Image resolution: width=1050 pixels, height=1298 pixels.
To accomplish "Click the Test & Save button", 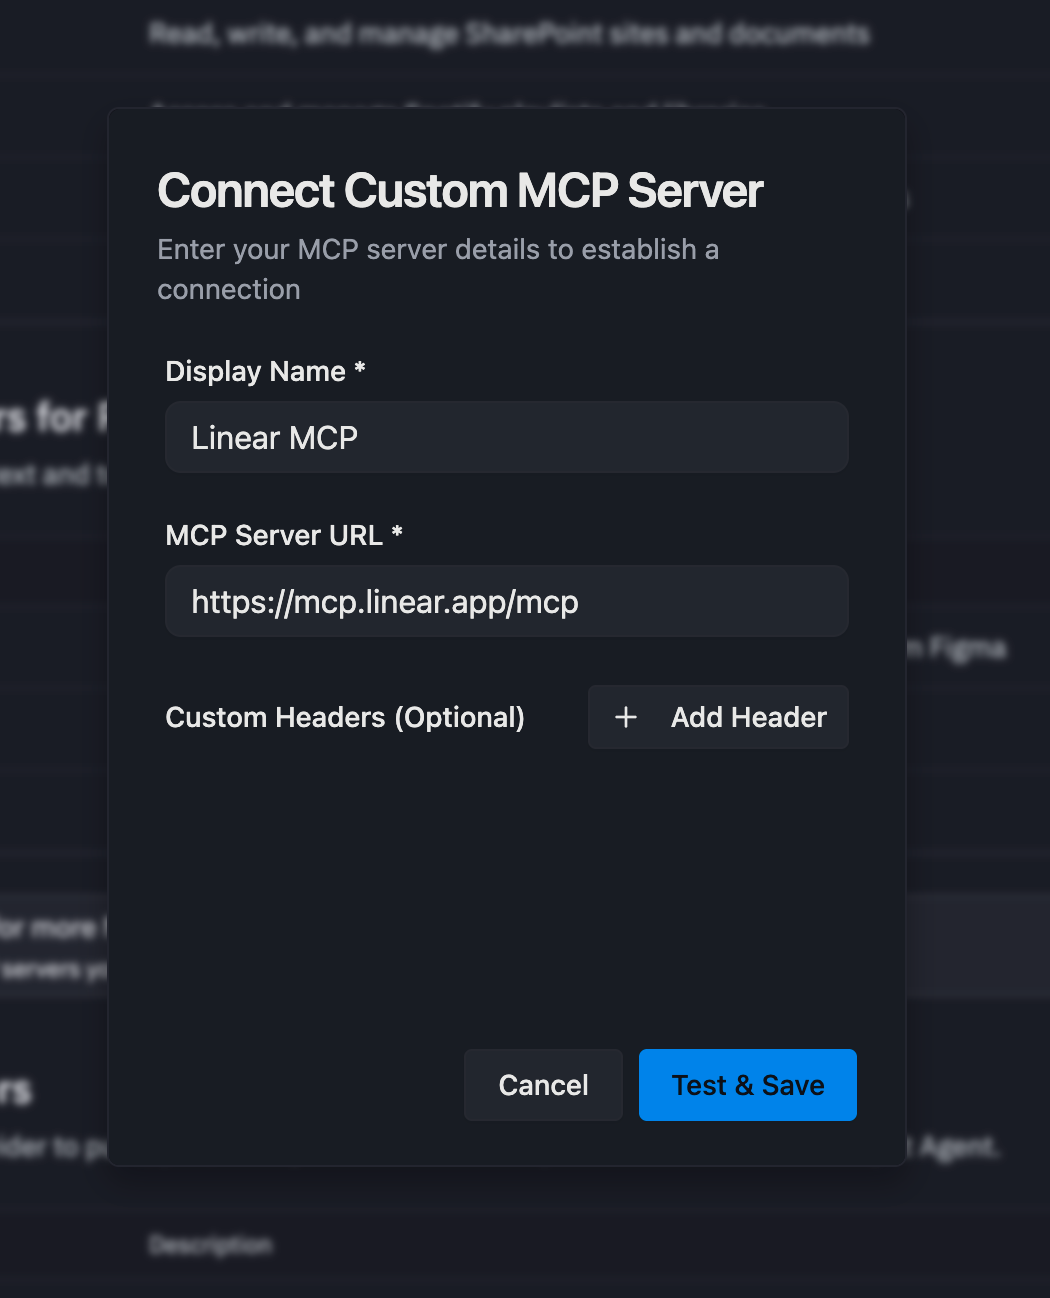I will tap(747, 1085).
